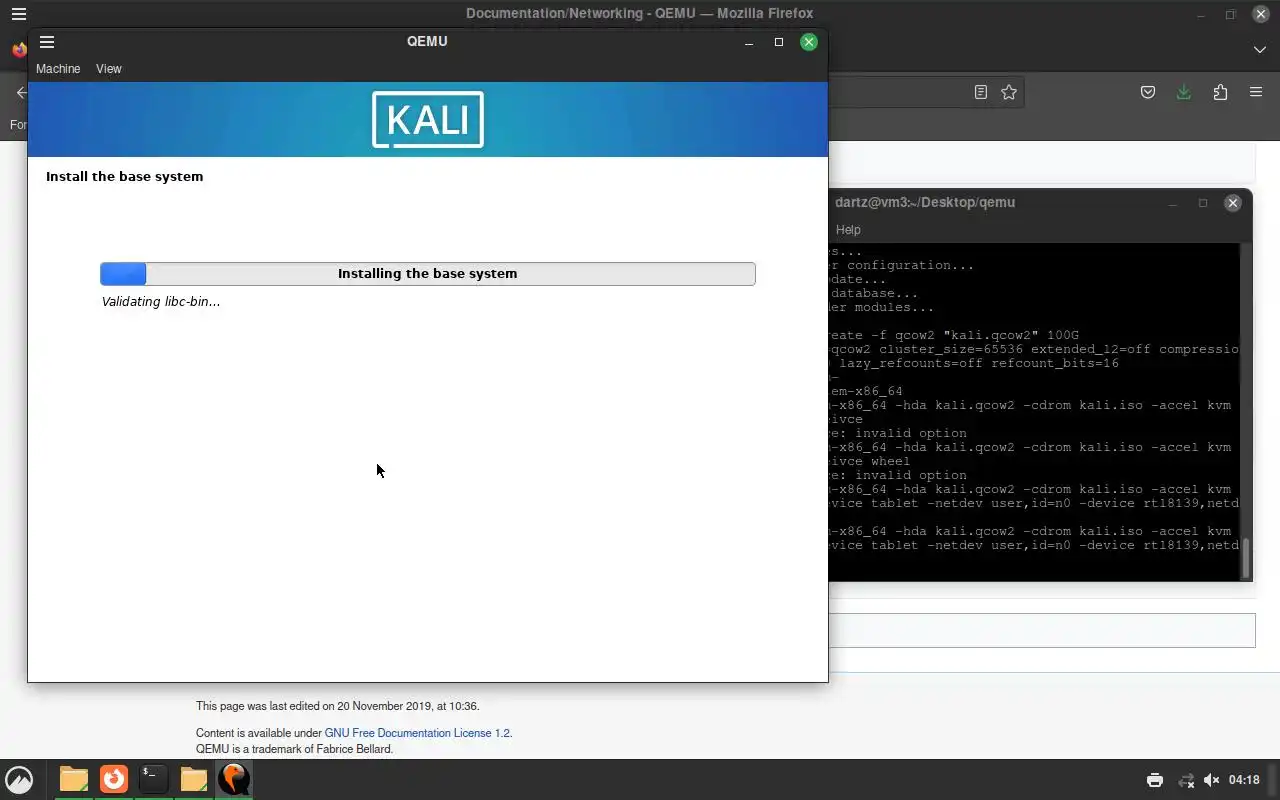
Task: Minimize the terminal window
Action: (x=1173, y=203)
